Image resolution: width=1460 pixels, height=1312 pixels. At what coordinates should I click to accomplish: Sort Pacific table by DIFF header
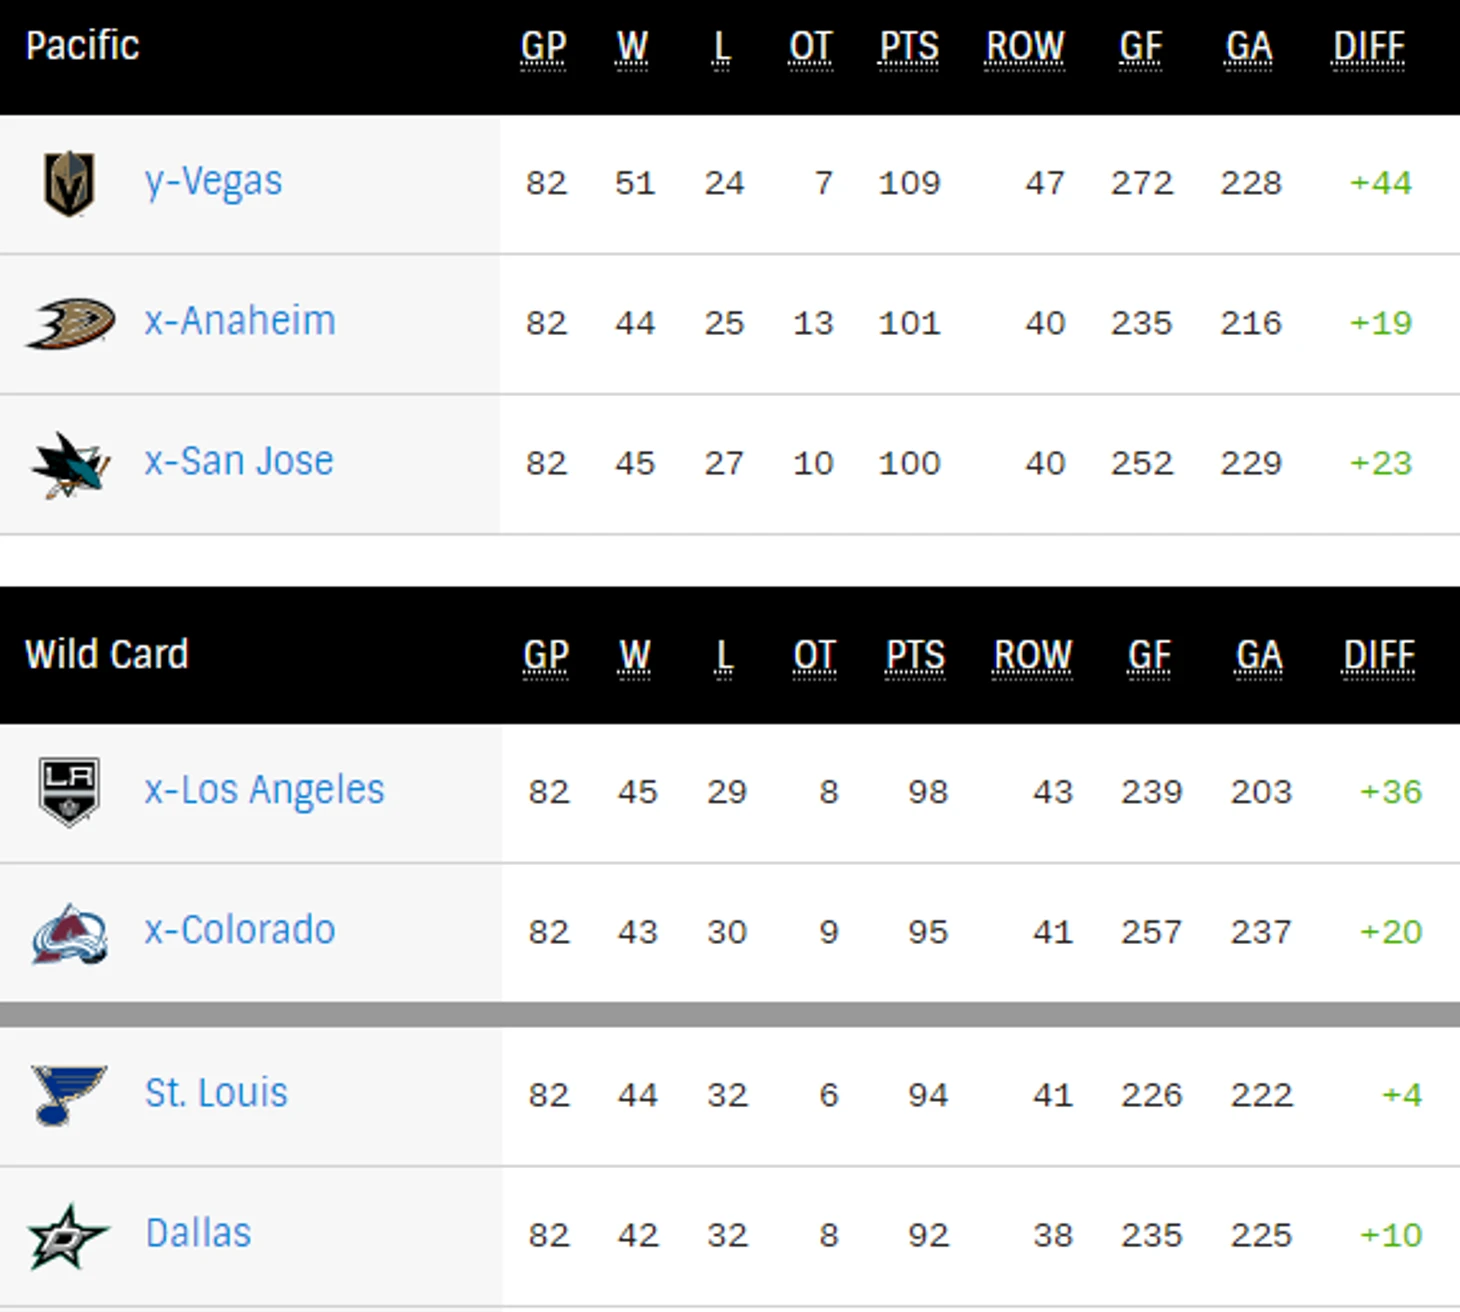pos(1369,47)
